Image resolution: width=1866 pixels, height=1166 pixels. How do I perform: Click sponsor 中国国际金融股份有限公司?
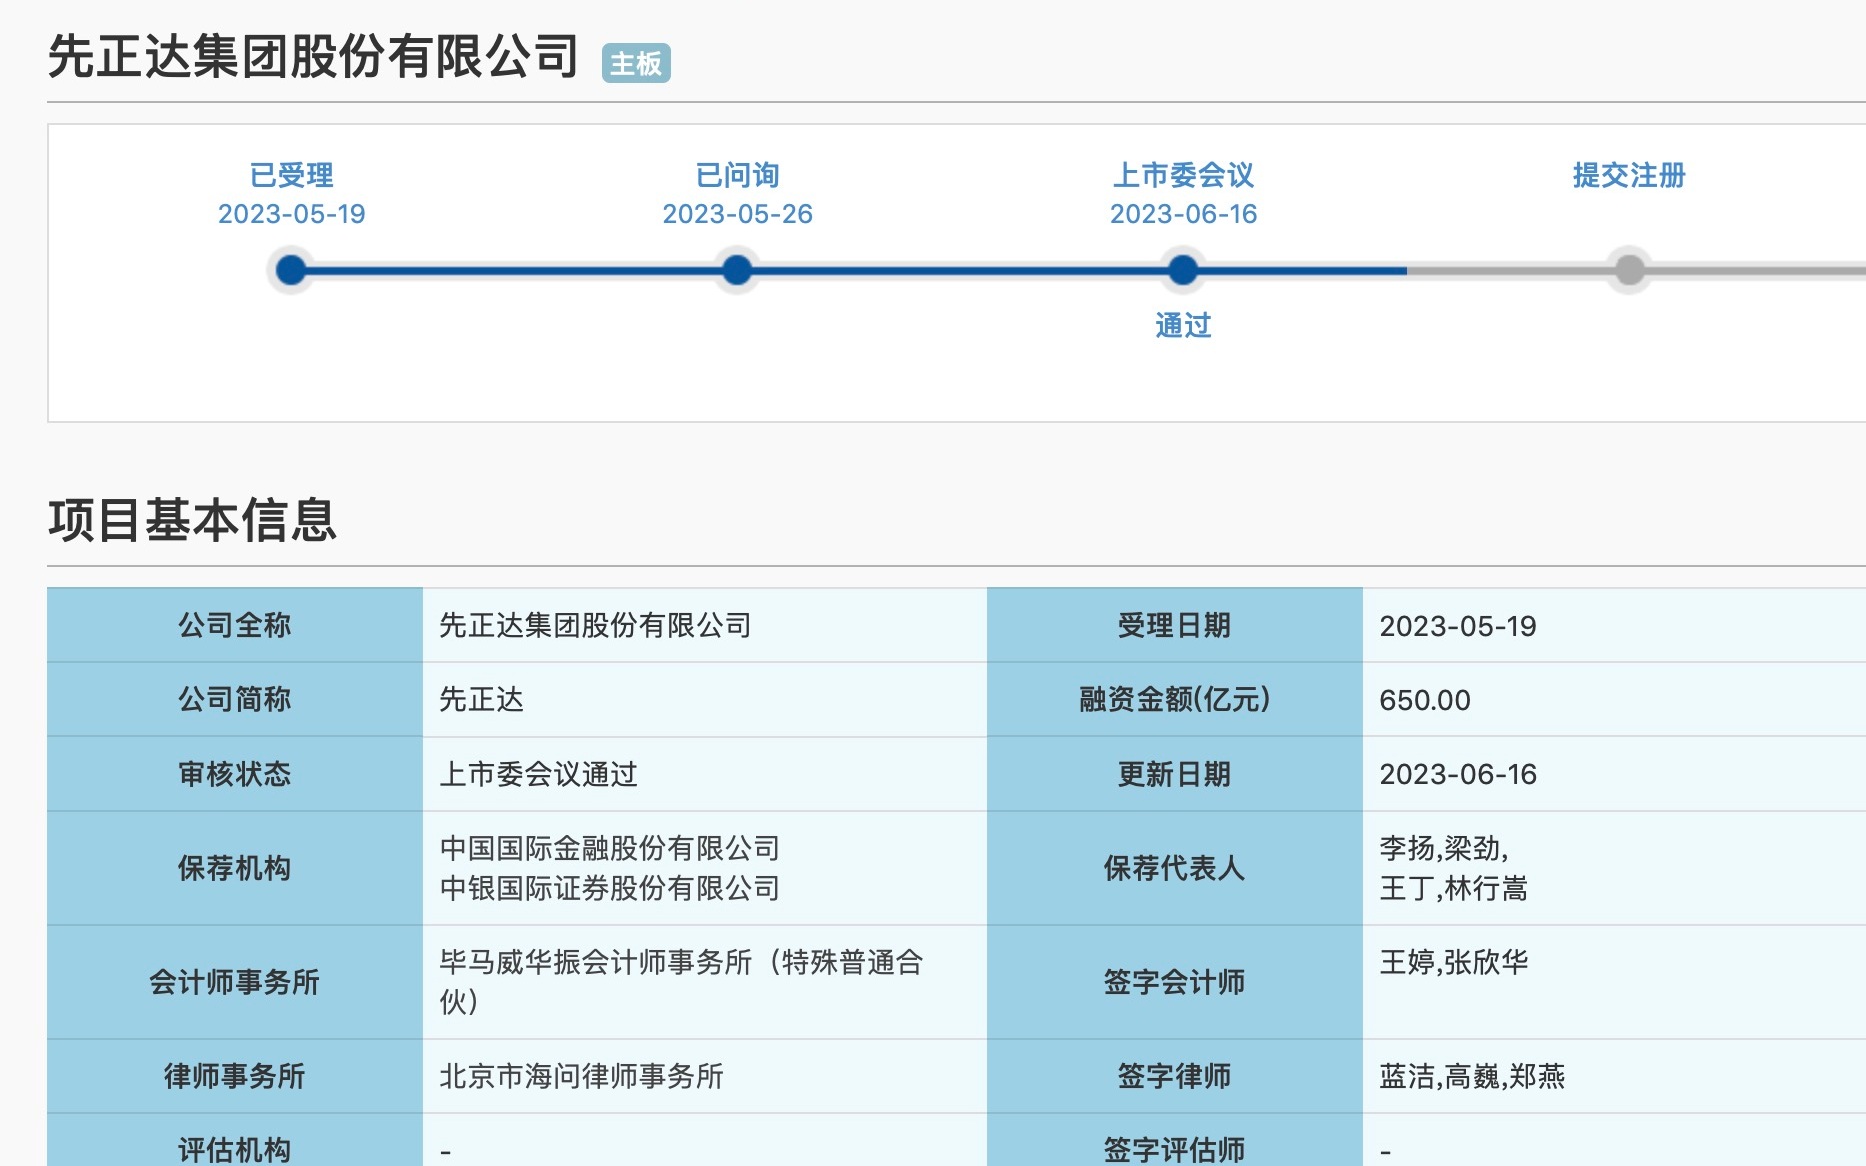pos(609,848)
